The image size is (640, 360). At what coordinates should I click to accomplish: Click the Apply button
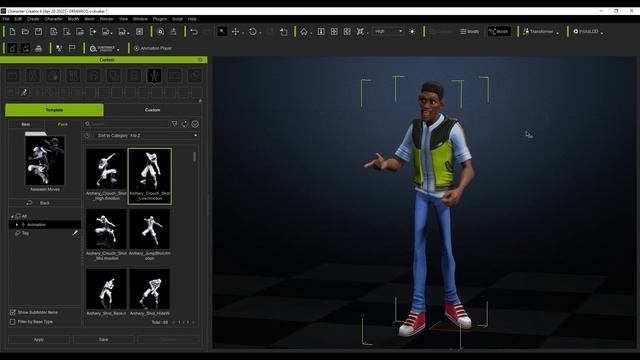tap(39, 340)
